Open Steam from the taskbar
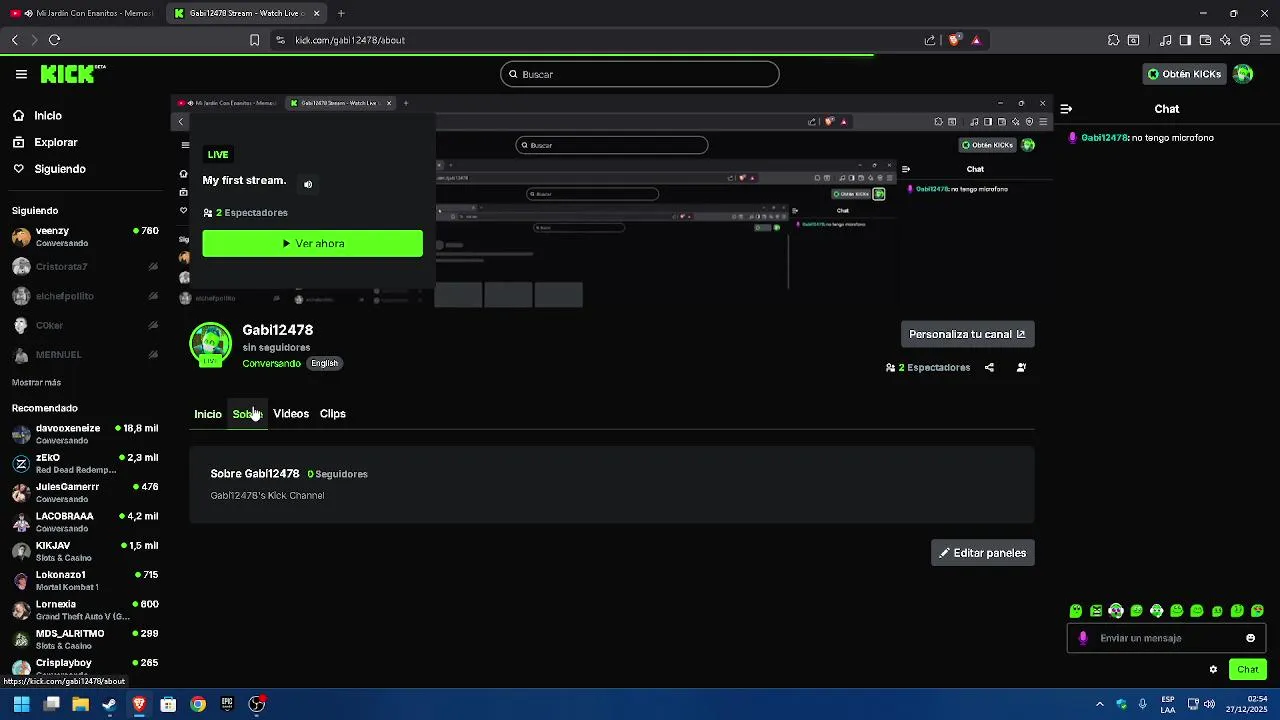 point(109,704)
